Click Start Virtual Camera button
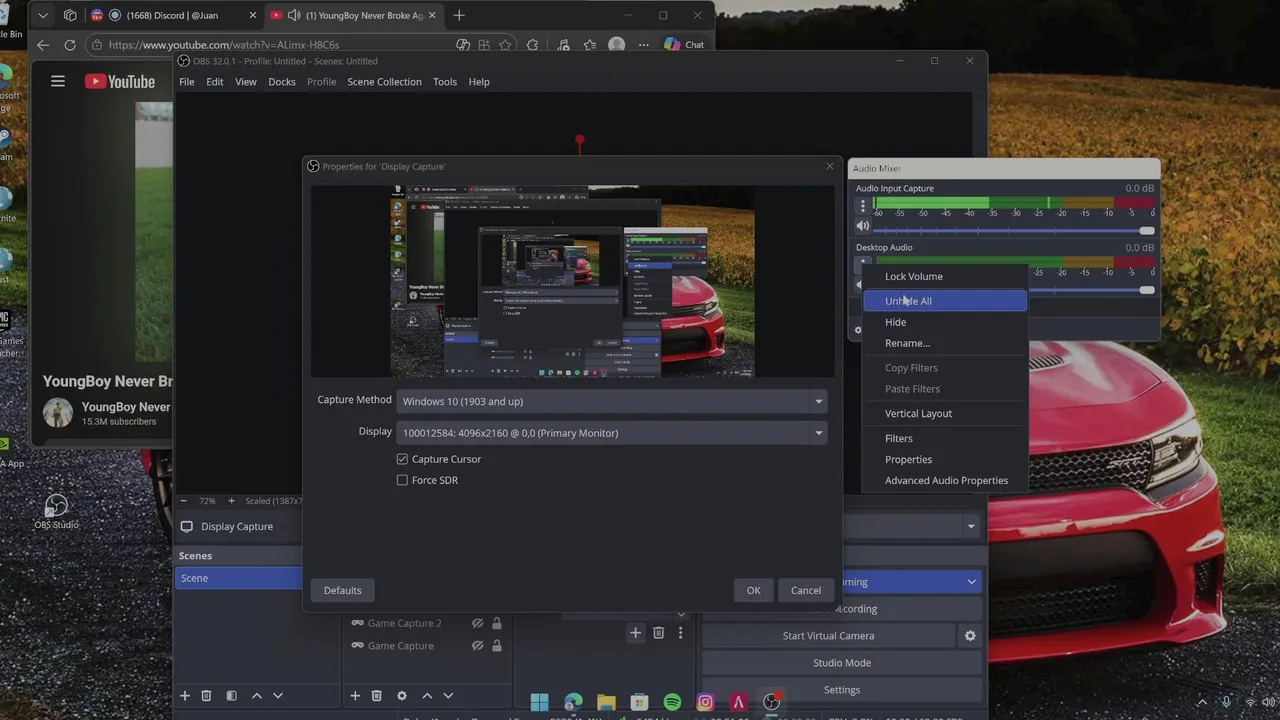Screen dimensions: 1280x720 (x=828, y=636)
